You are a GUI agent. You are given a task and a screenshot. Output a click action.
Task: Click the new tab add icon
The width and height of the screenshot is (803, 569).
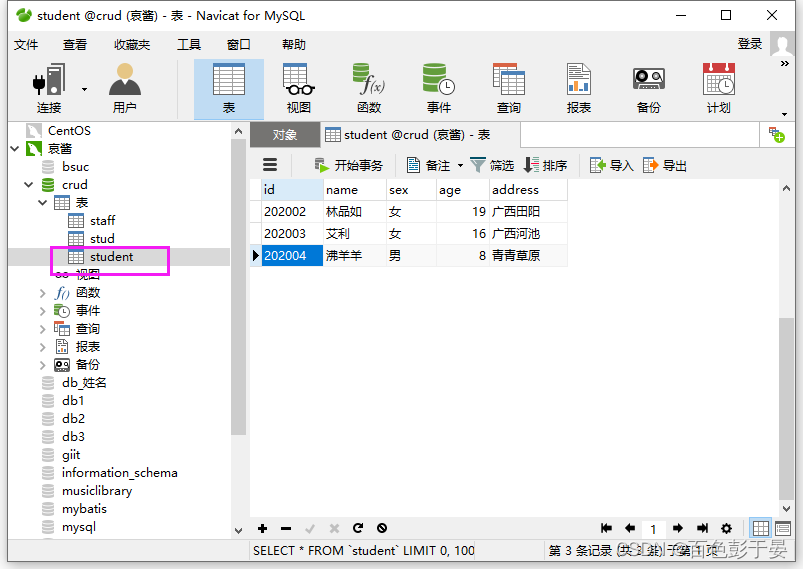[x=776, y=135]
